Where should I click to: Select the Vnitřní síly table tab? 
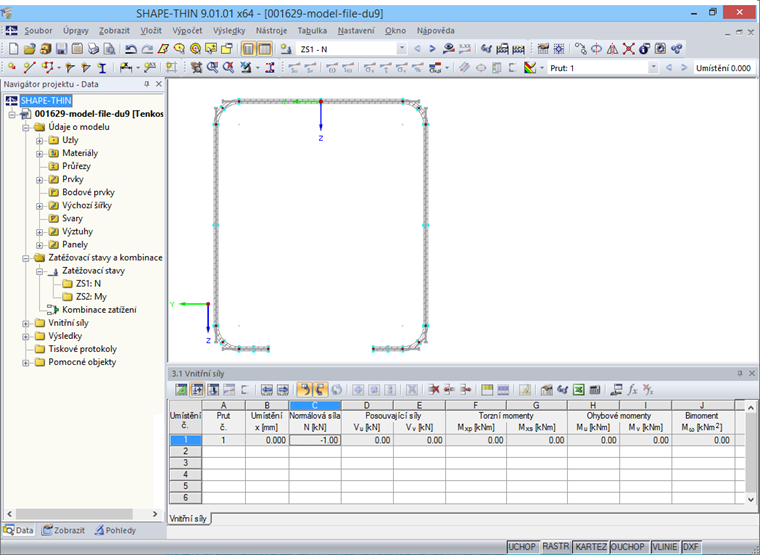[x=189, y=519]
